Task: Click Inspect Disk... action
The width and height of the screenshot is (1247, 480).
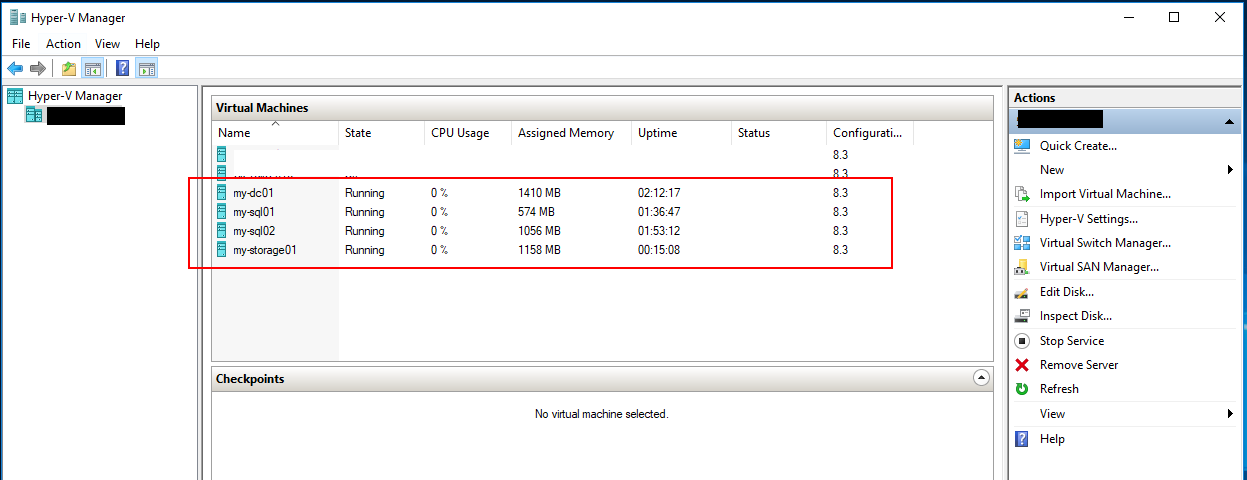Action: click(1076, 316)
